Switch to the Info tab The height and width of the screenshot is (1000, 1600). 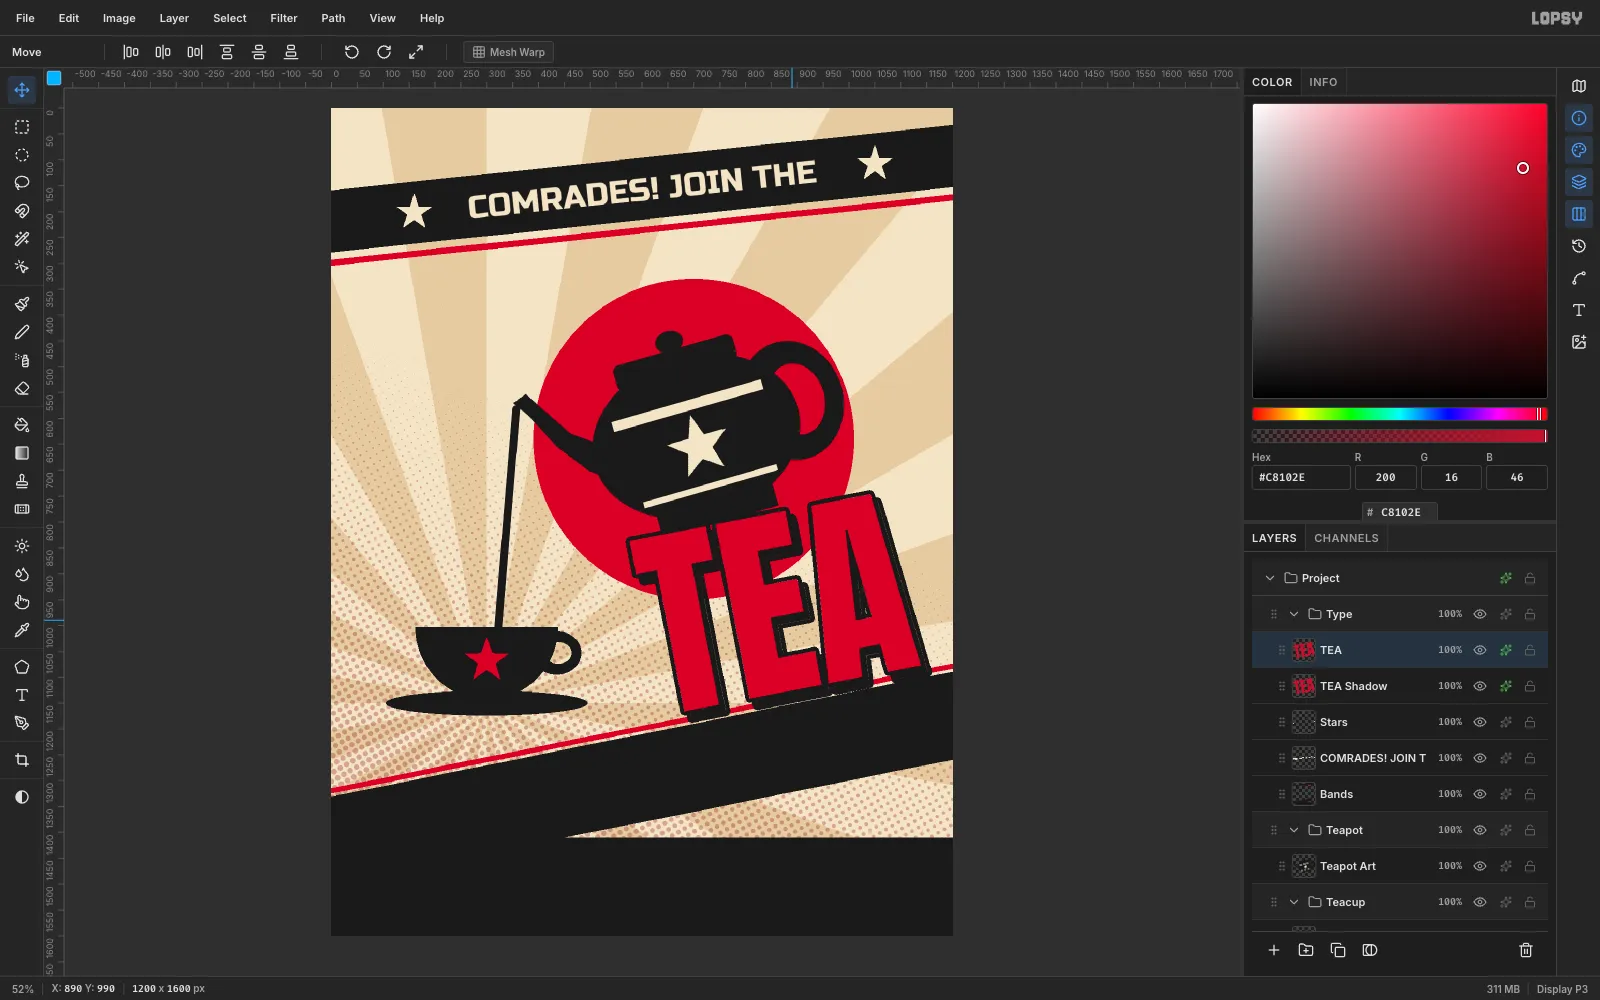point(1323,82)
